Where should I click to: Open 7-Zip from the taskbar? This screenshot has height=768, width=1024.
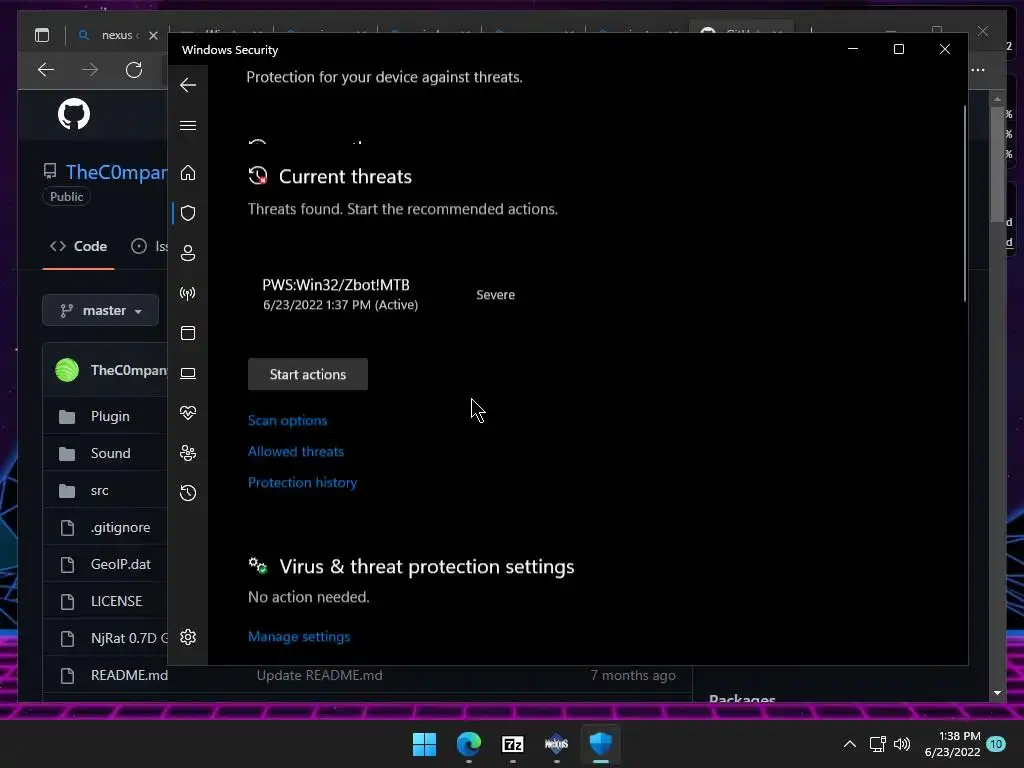[513, 744]
